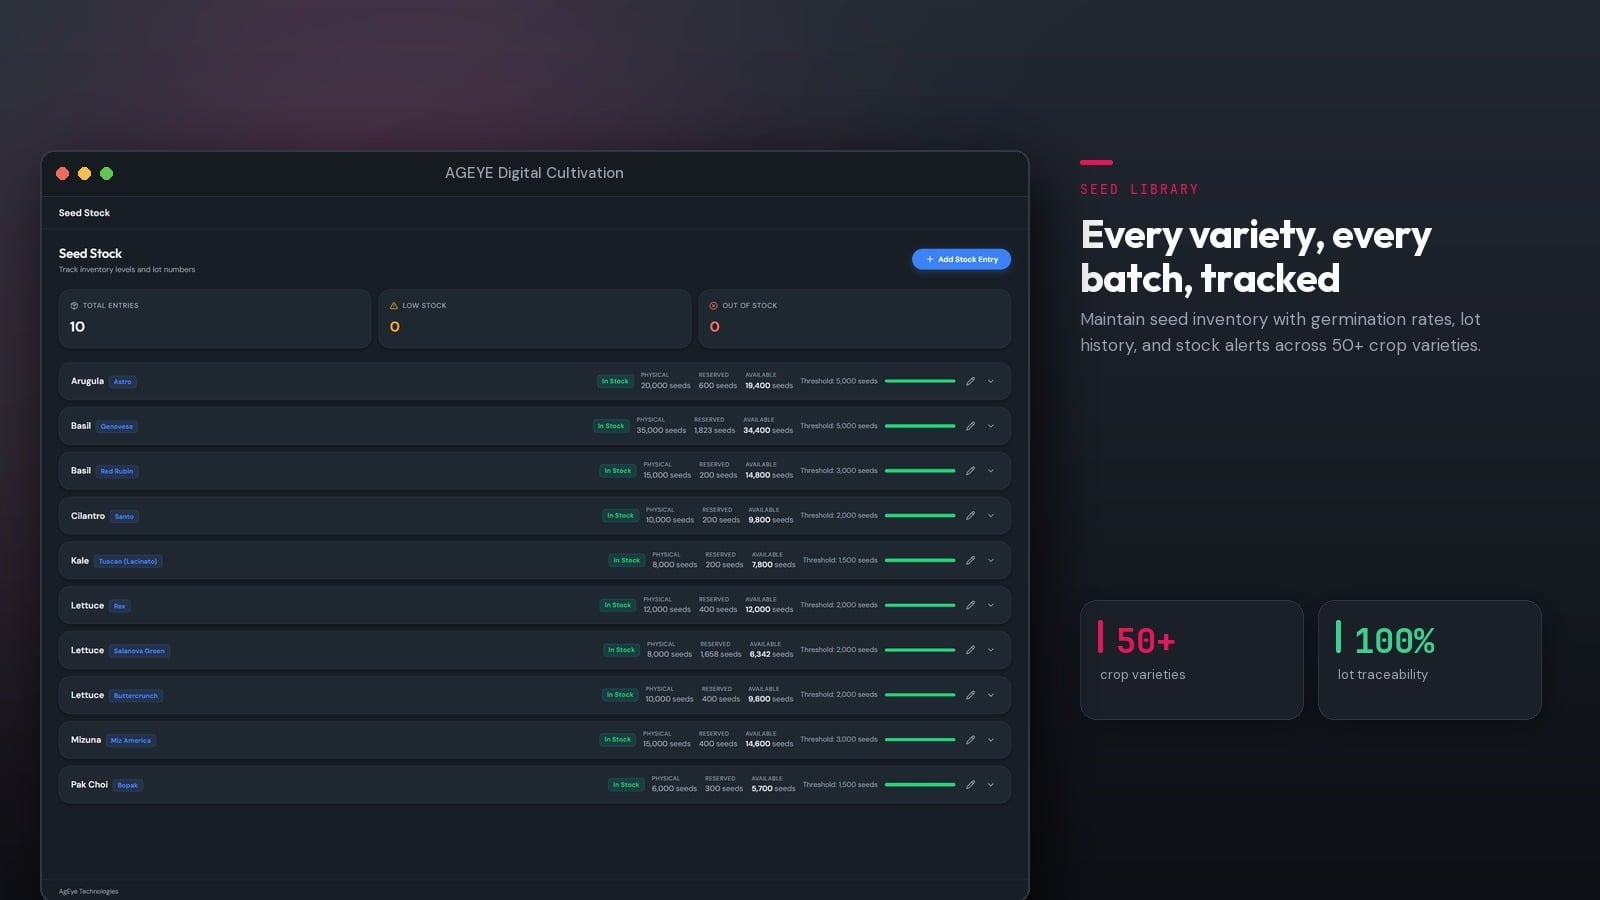Click the Total Entries box icon

pyautogui.click(x=74, y=306)
